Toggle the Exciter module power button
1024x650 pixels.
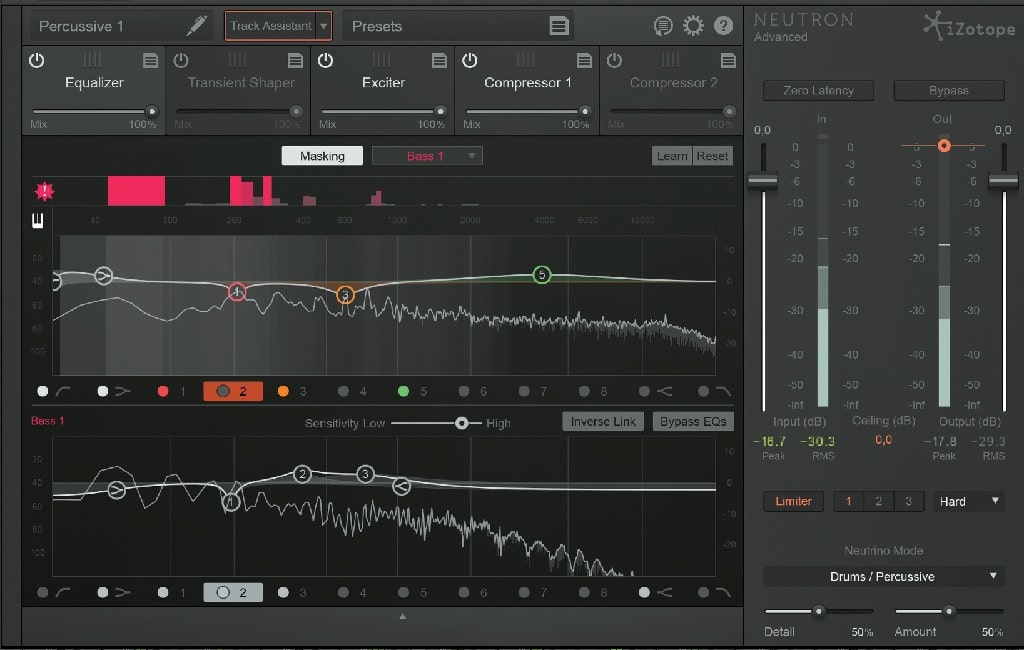pyautogui.click(x=325, y=61)
